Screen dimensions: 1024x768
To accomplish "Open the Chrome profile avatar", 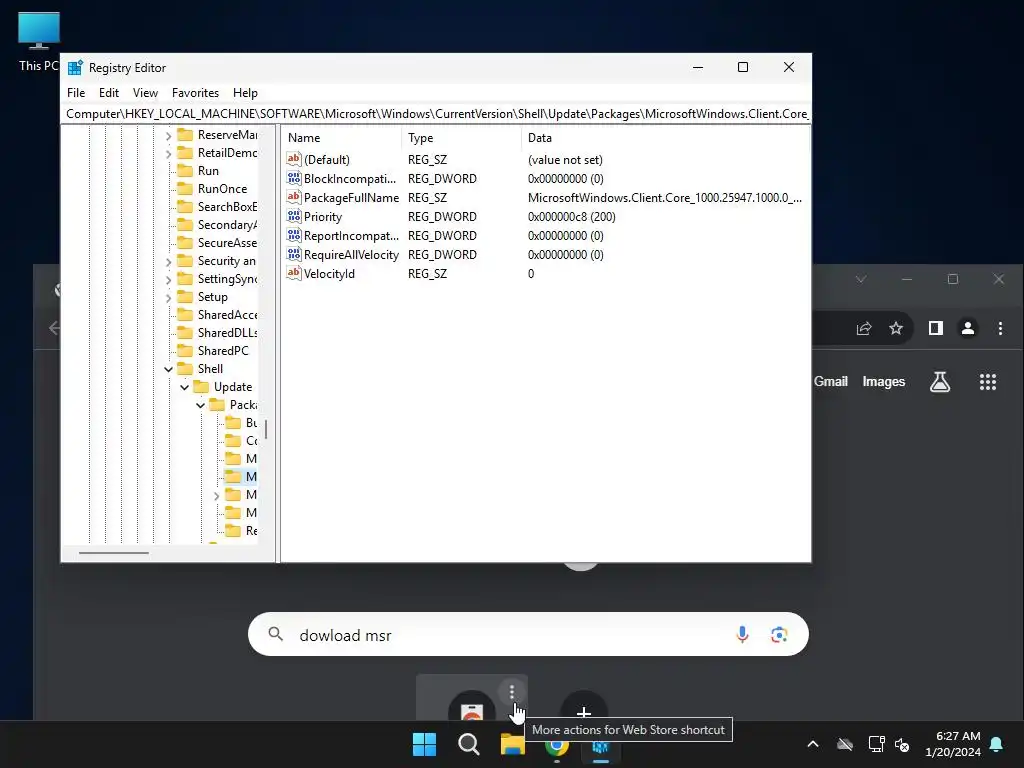I will [968, 328].
